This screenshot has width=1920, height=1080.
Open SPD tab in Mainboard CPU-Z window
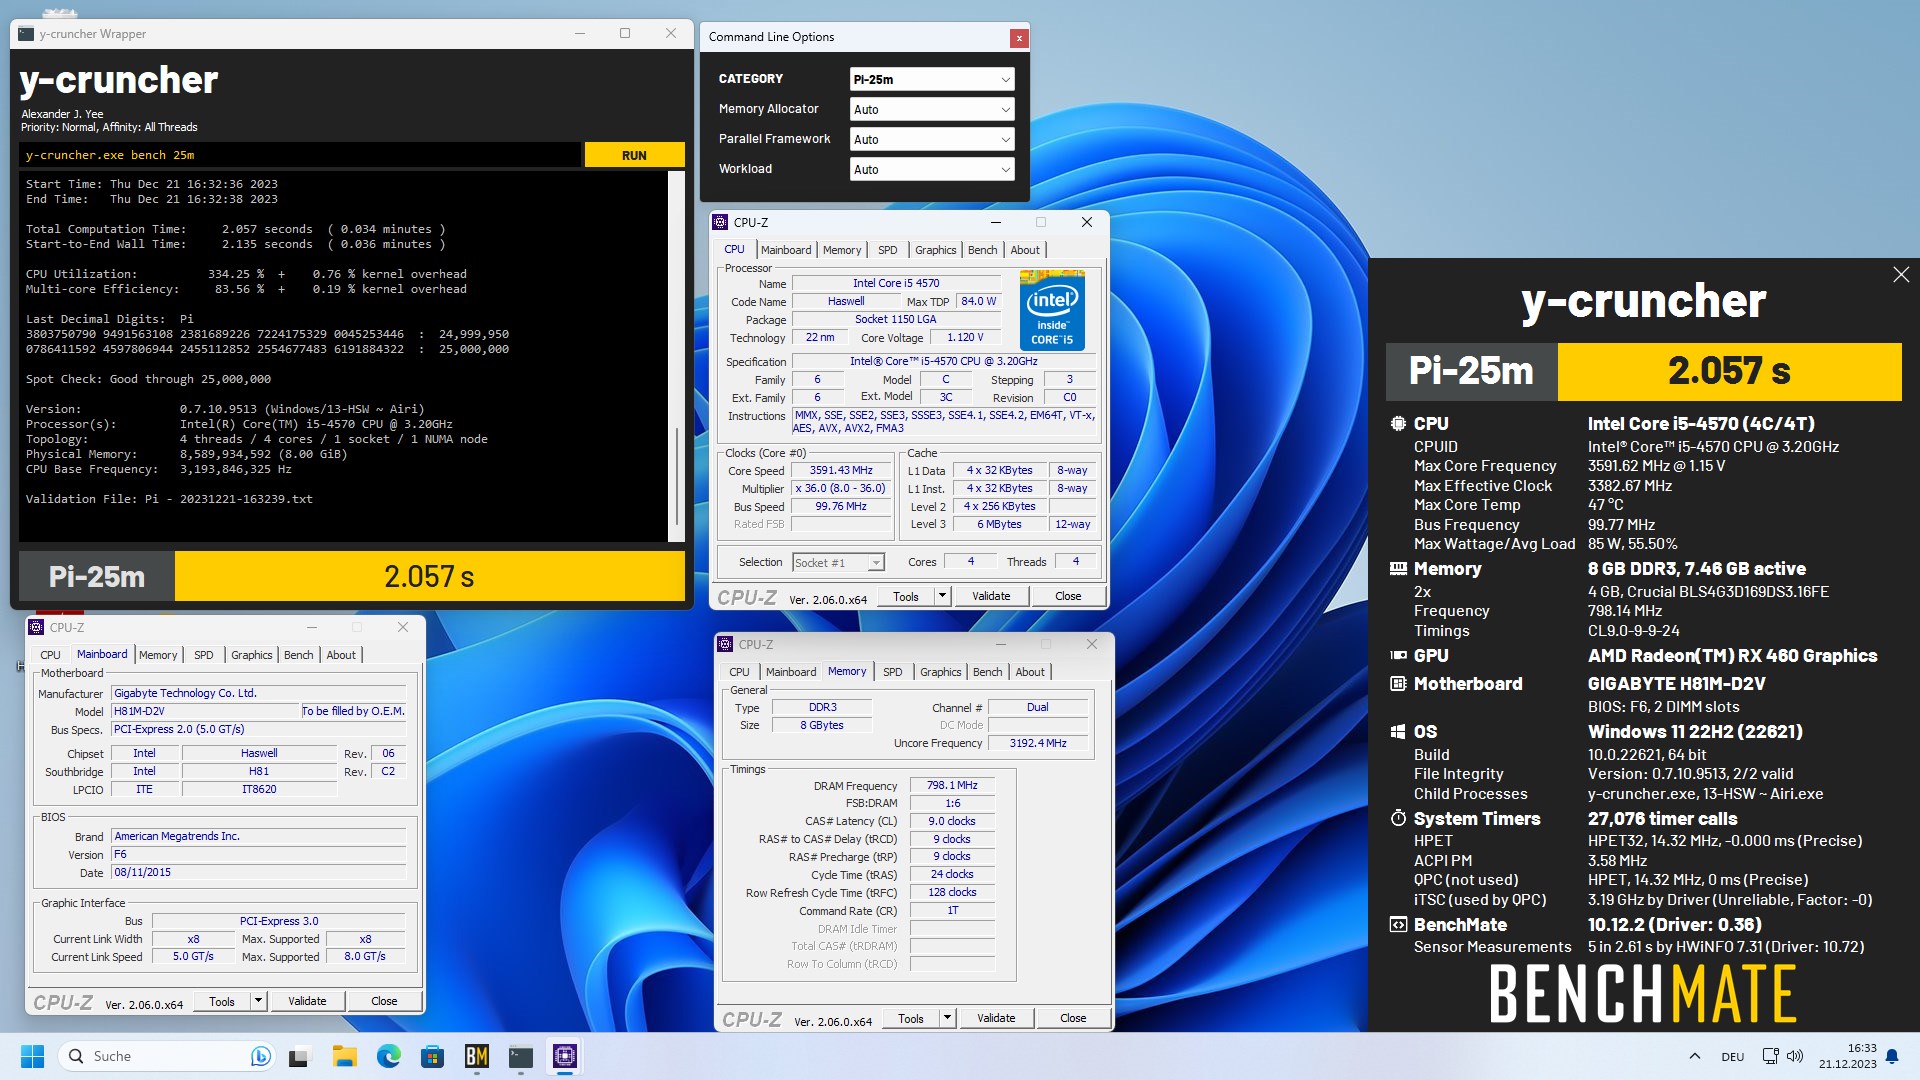tap(204, 655)
